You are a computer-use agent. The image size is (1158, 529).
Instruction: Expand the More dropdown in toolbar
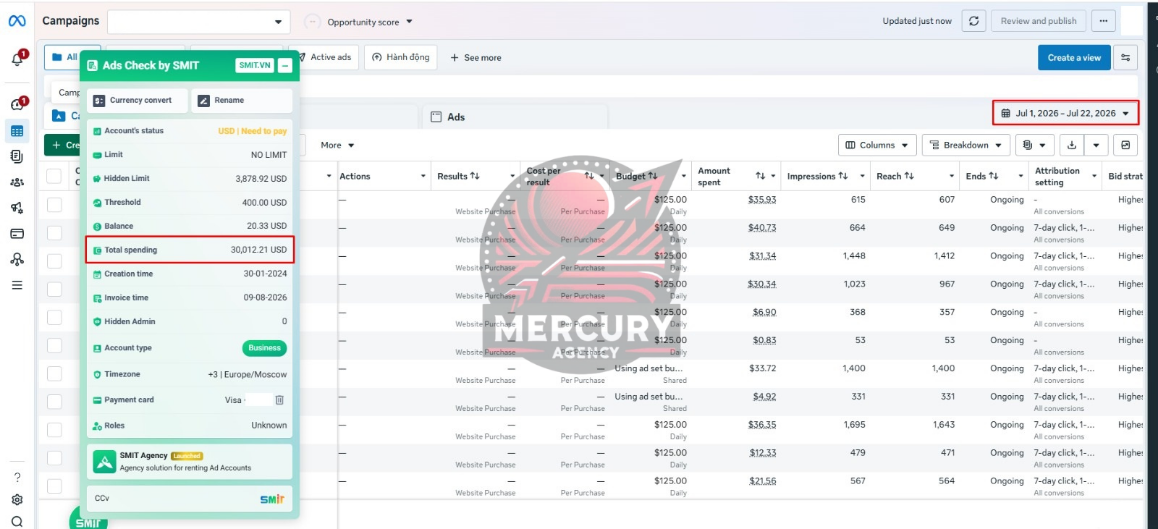[338, 145]
